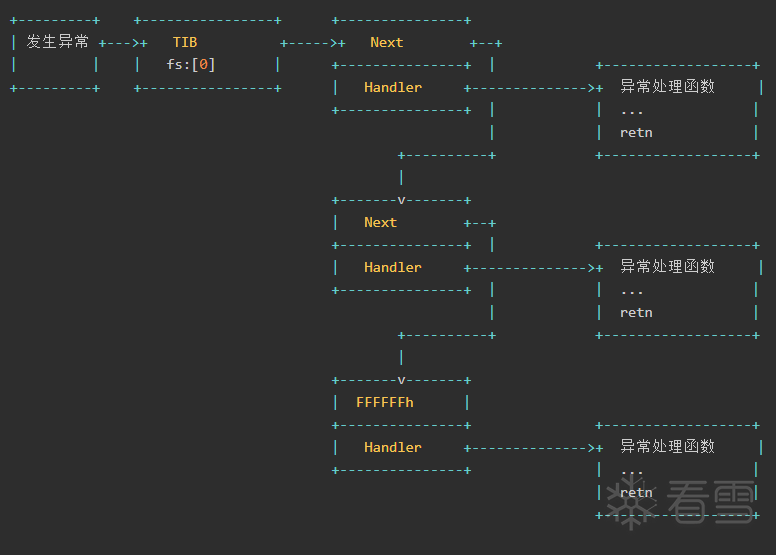776x555 pixels.
Task: Select 异常处理函数 in the last handler box
Action: 667,447
